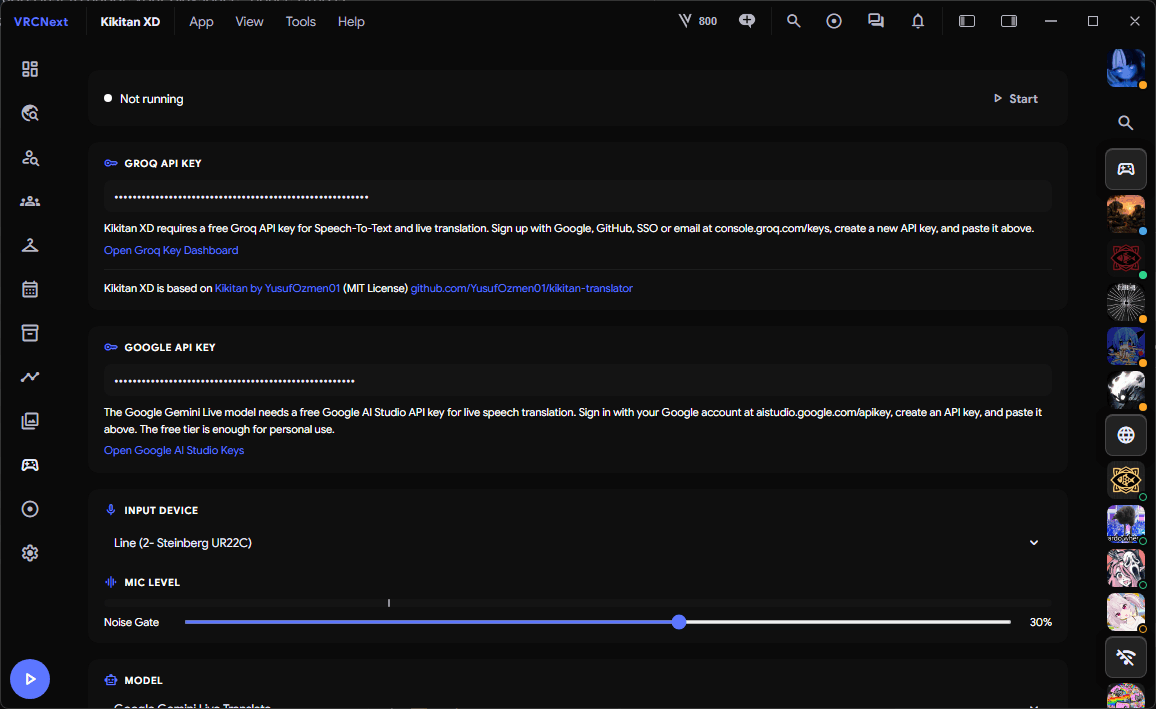1156x709 pixels.
Task: Open own profile avatar at top right
Action: tap(1126, 68)
